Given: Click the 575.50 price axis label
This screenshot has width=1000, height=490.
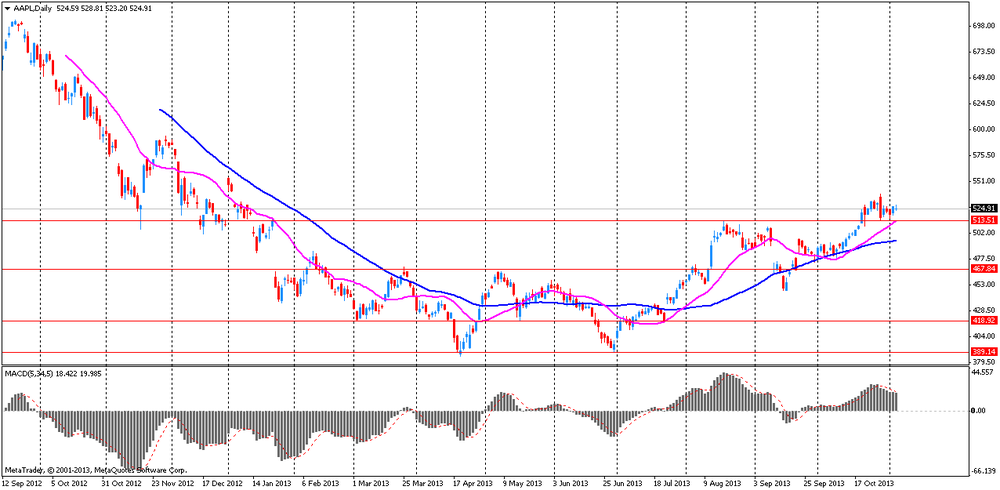Looking at the screenshot, I should tap(983, 155).
